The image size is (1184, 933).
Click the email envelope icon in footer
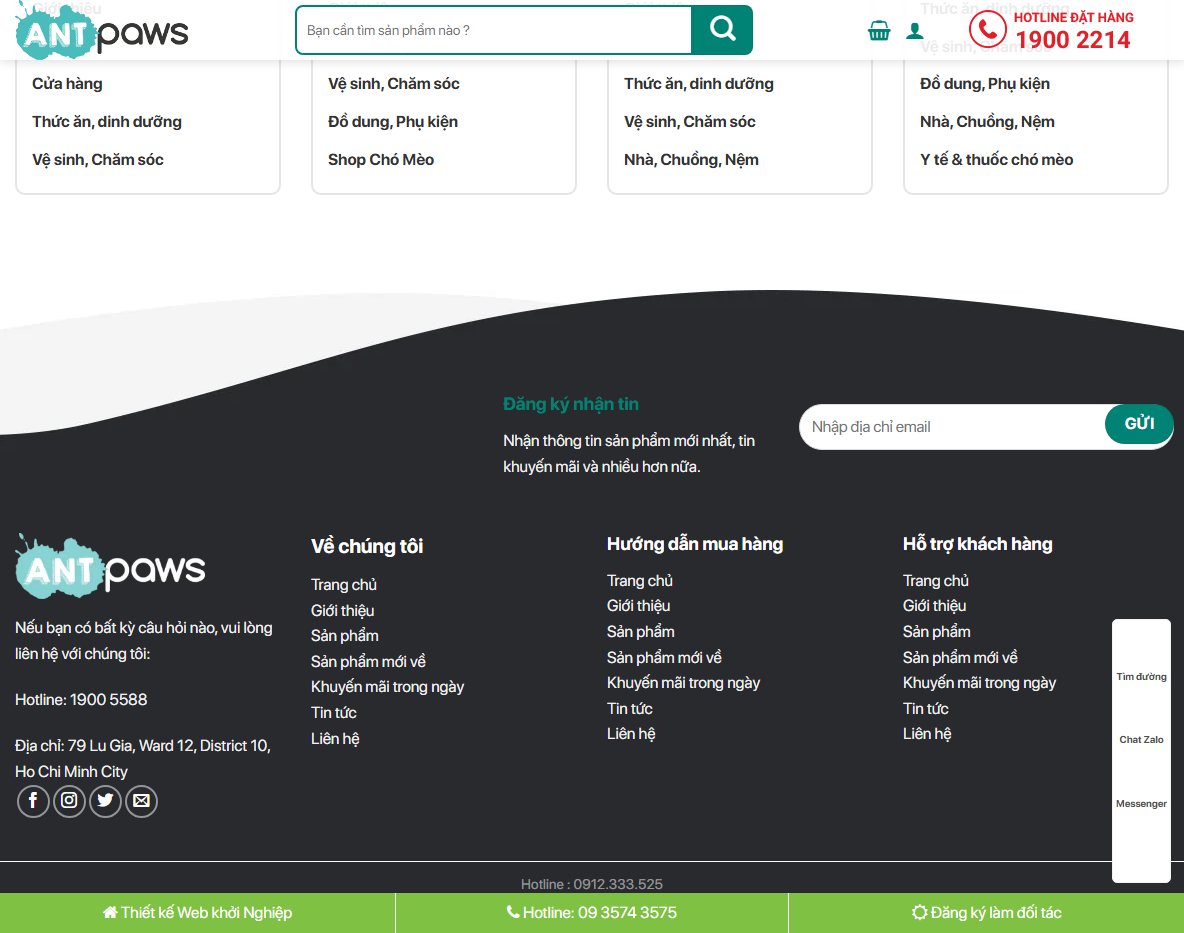[141, 801]
